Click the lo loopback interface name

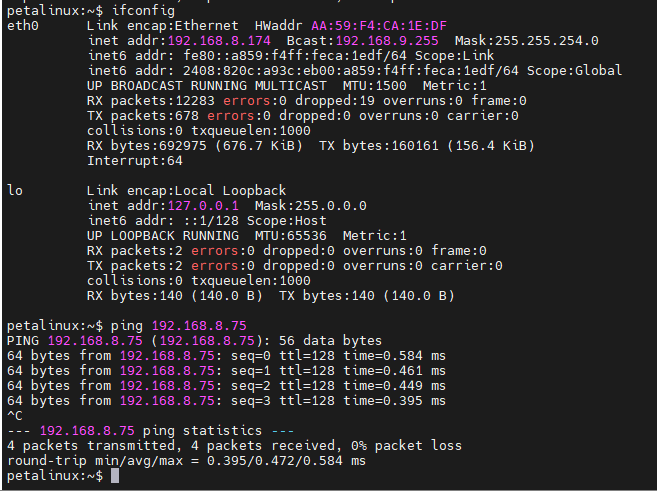pyautogui.click(x=14, y=190)
